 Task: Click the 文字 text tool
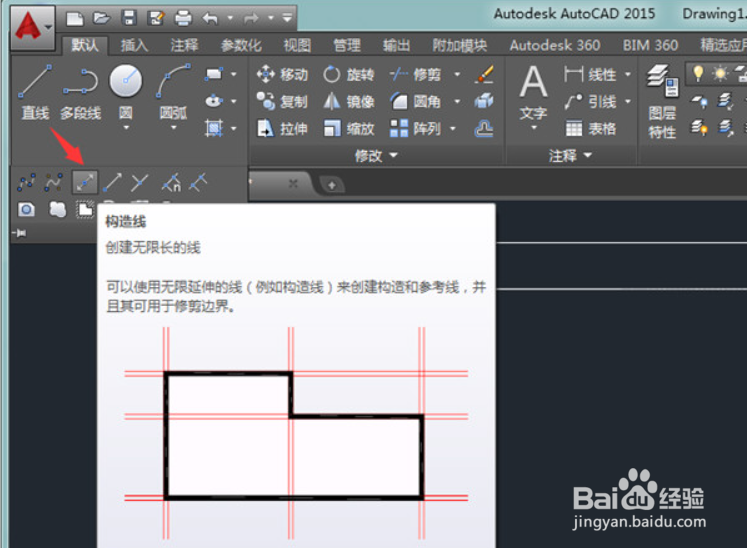coord(533,92)
